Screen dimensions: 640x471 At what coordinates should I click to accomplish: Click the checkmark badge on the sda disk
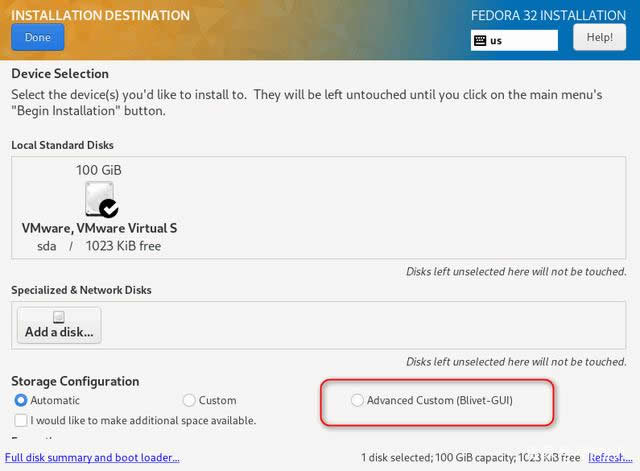[x=108, y=209]
